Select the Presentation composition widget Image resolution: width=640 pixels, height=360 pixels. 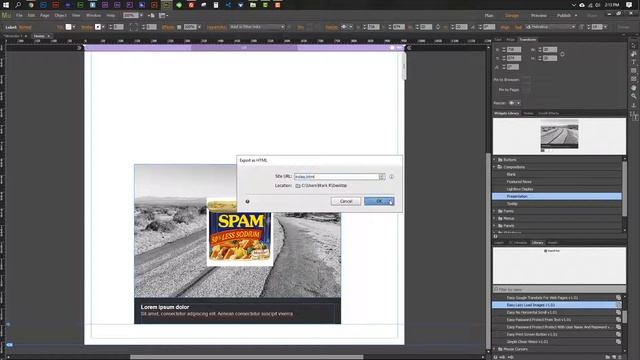(x=557, y=196)
